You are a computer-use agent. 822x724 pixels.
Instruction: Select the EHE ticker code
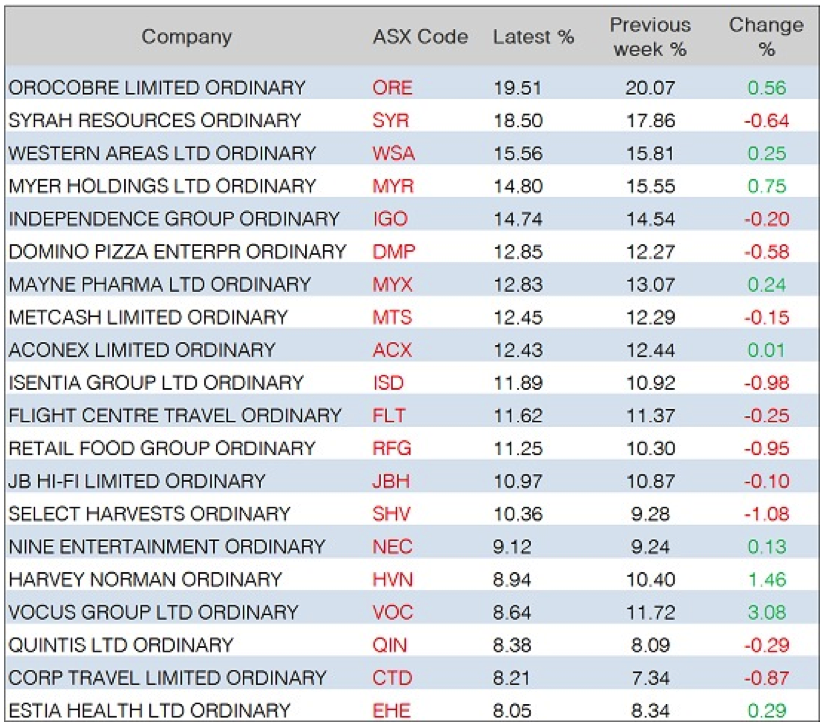tap(391, 710)
